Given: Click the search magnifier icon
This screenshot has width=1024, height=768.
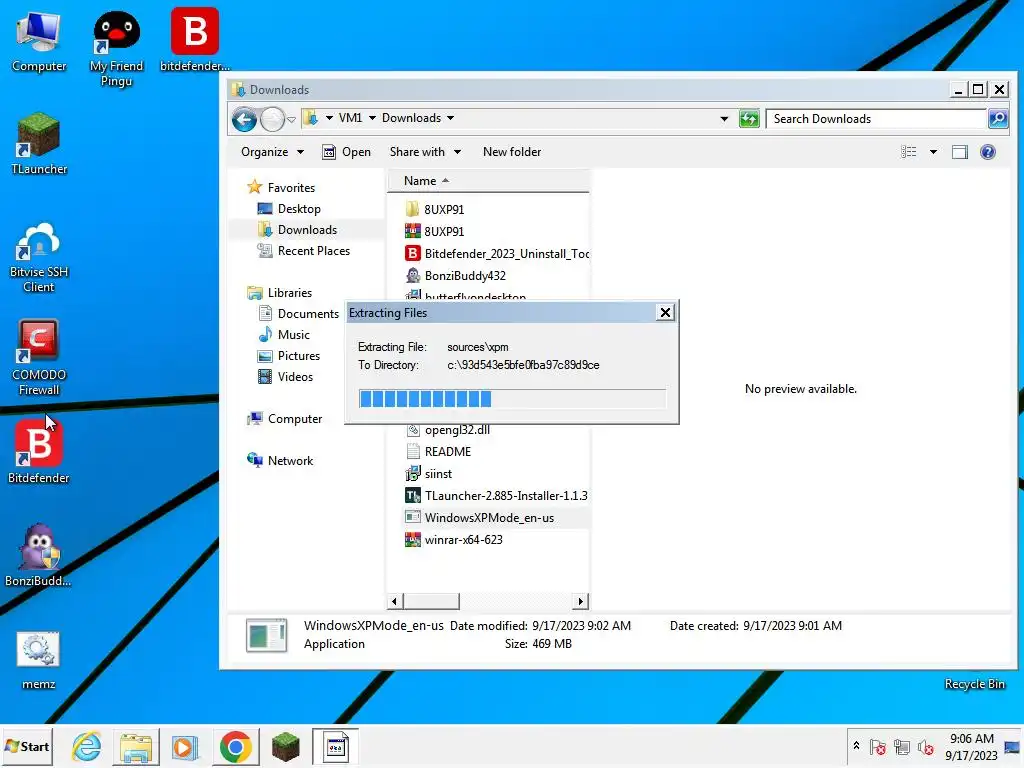Looking at the screenshot, I should click(x=997, y=119).
